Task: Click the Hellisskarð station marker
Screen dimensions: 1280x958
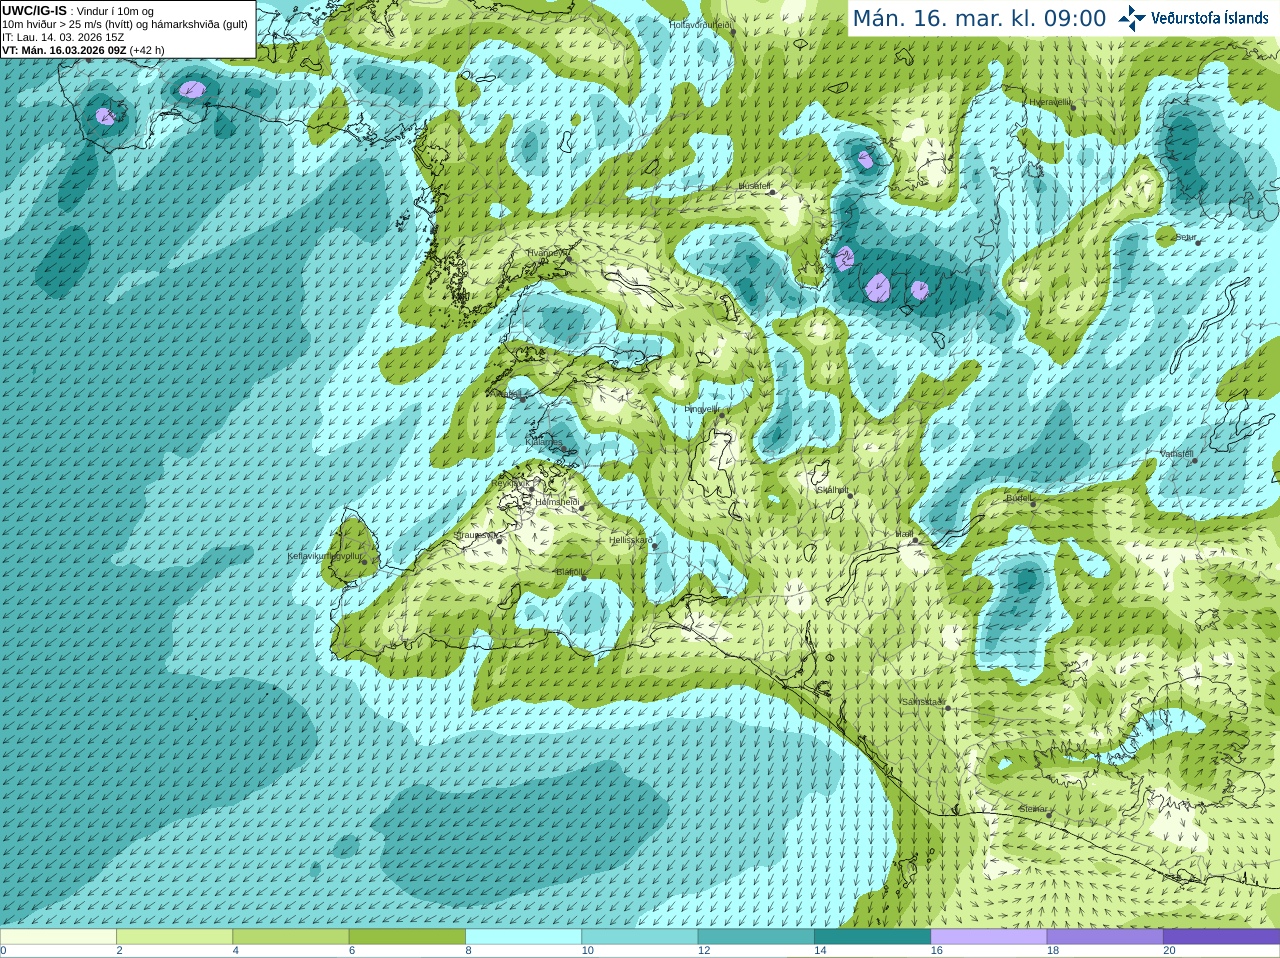Action: pyautogui.click(x=657, y=546)
